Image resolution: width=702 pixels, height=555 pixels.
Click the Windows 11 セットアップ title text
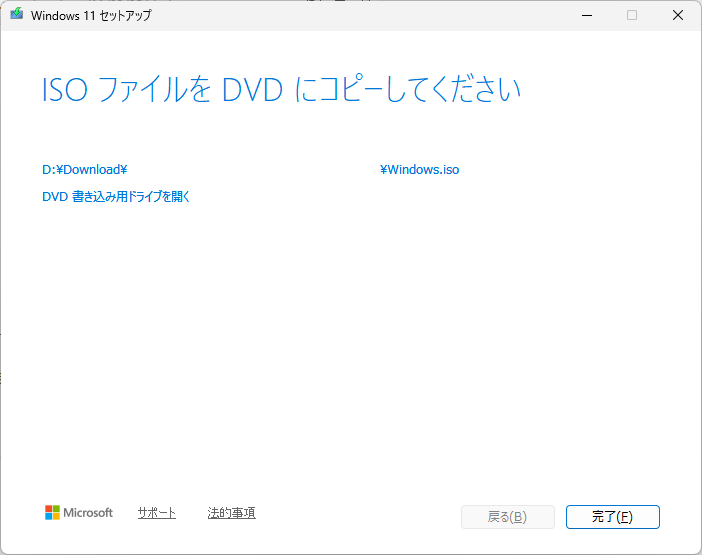tap(91, 16)
